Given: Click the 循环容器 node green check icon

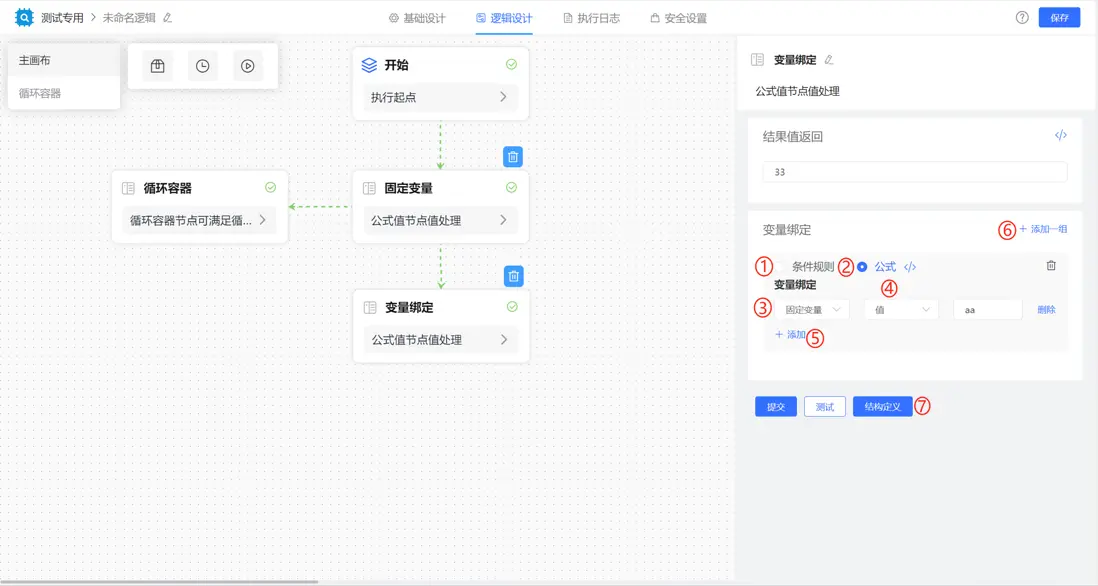Looking at the screenshot, I should click(x=270, y=188).
